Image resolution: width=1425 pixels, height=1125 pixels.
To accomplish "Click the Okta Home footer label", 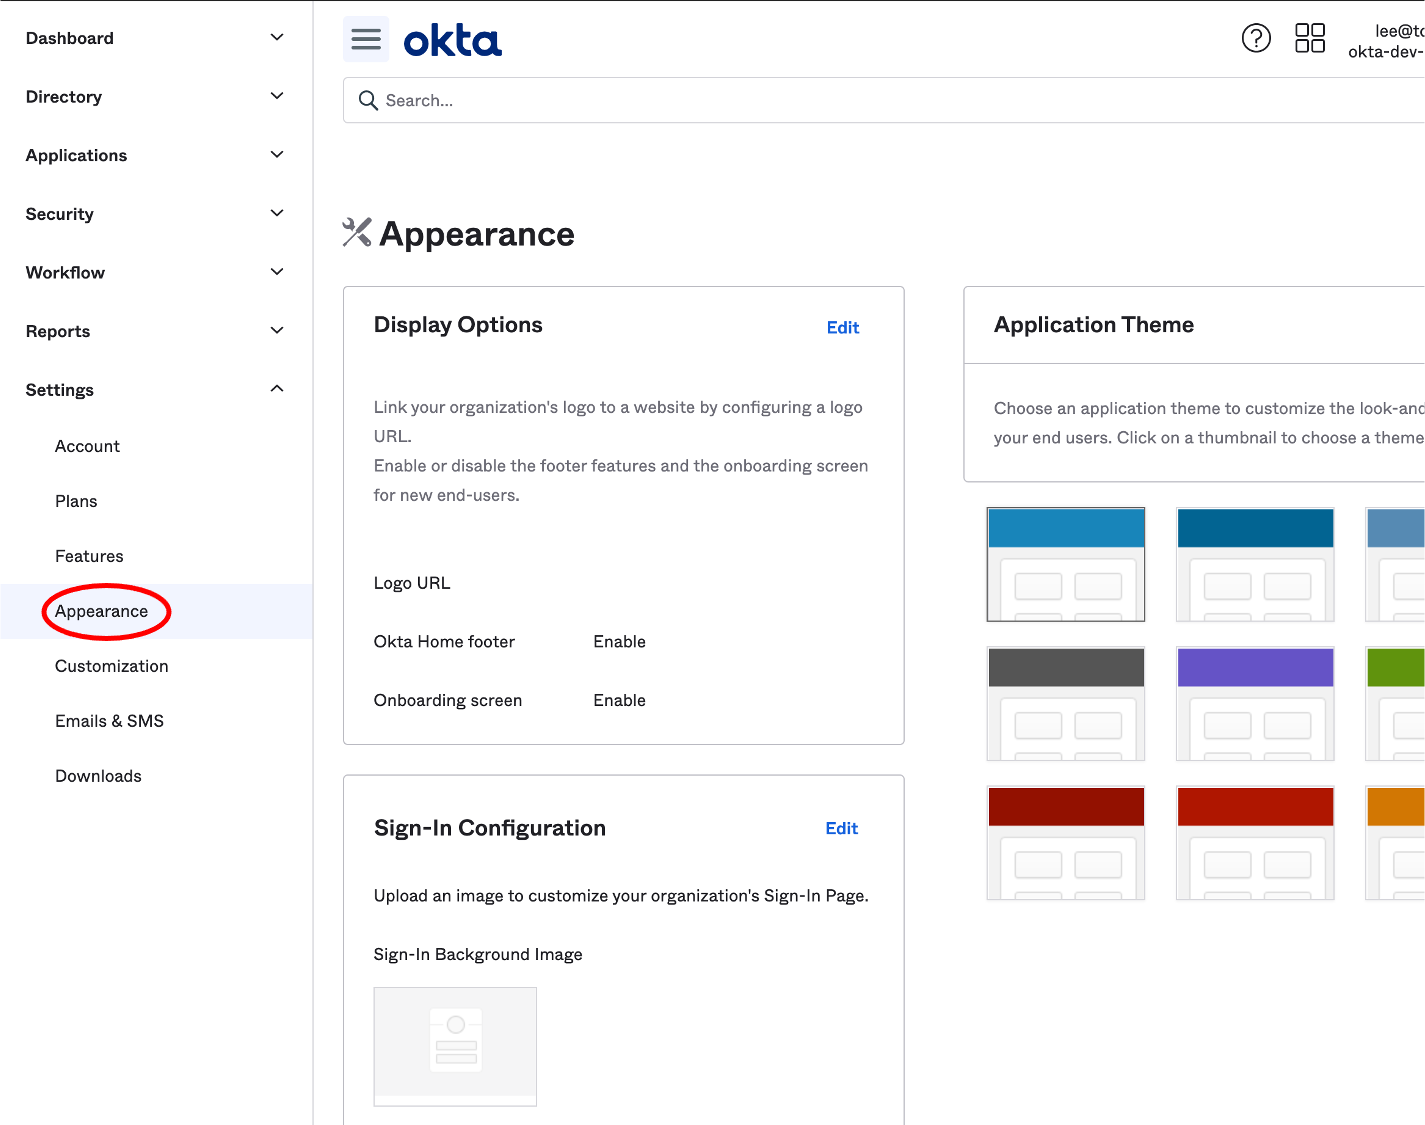I will point(444,642).
